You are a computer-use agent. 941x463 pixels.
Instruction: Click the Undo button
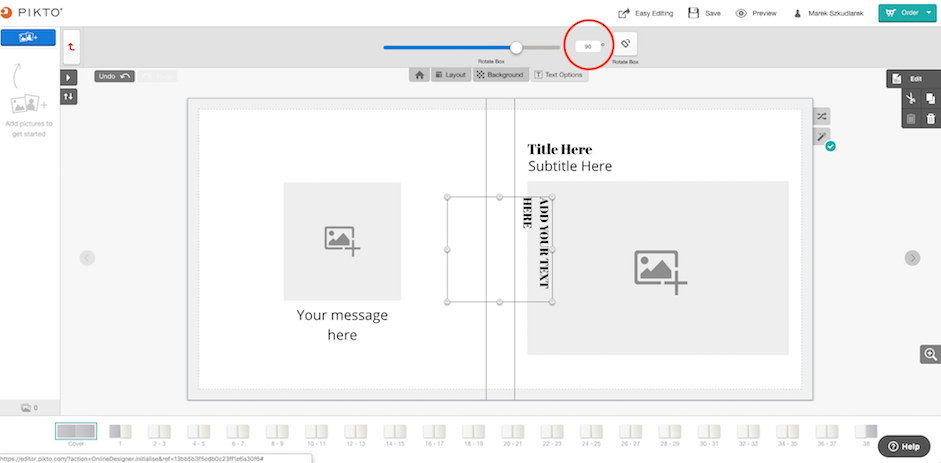coord(114,76)
